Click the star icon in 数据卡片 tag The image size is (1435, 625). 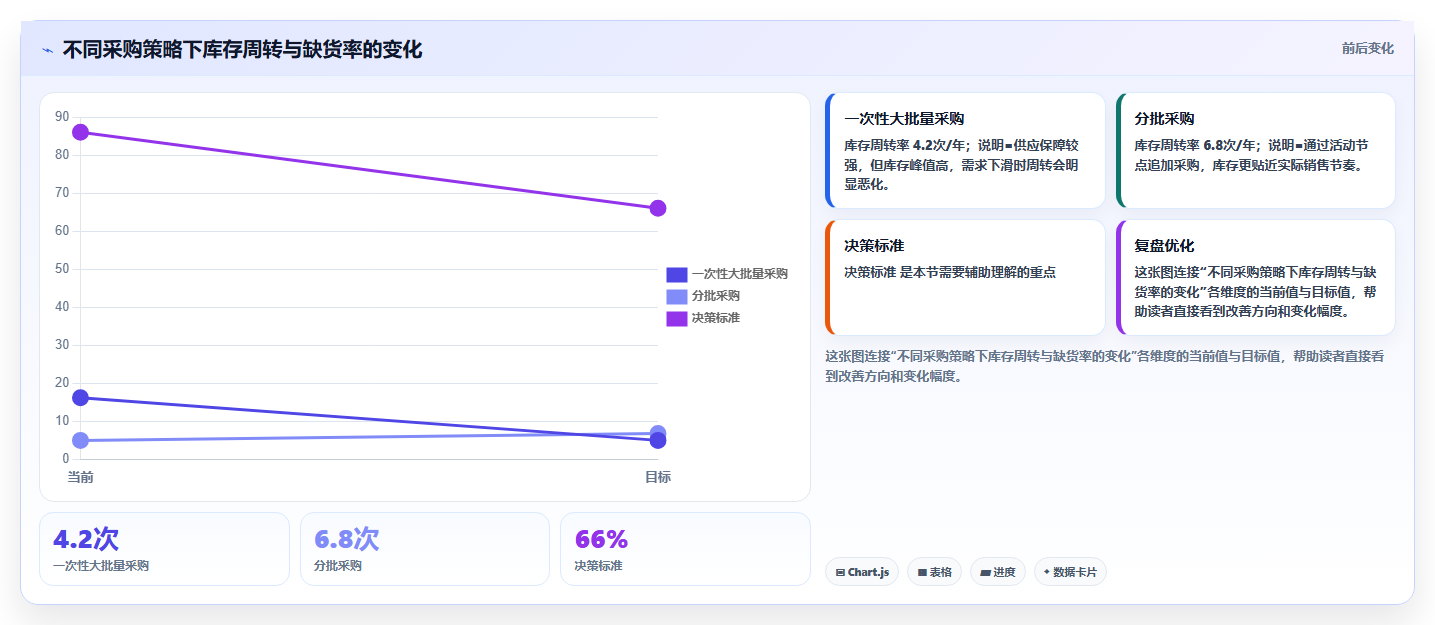(1047, 572)
